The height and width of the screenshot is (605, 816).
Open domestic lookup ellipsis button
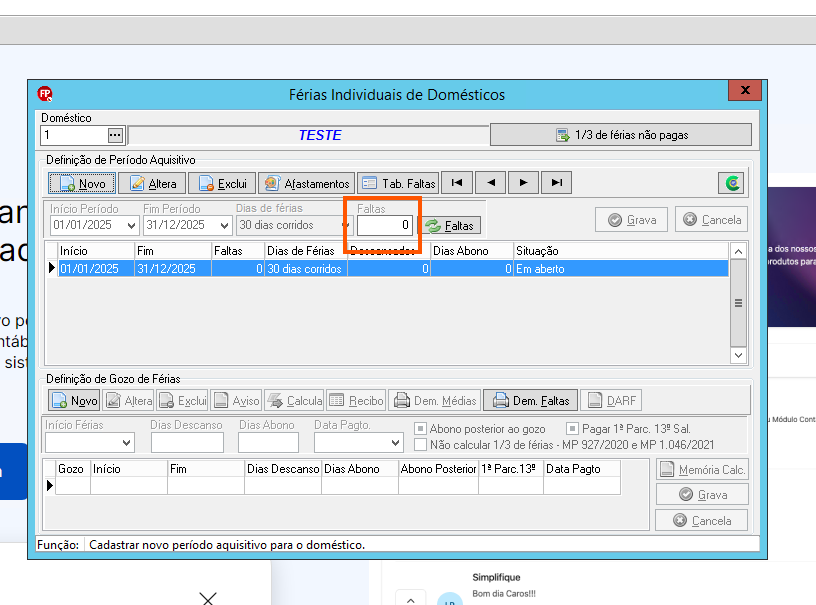tap(115, 135)
